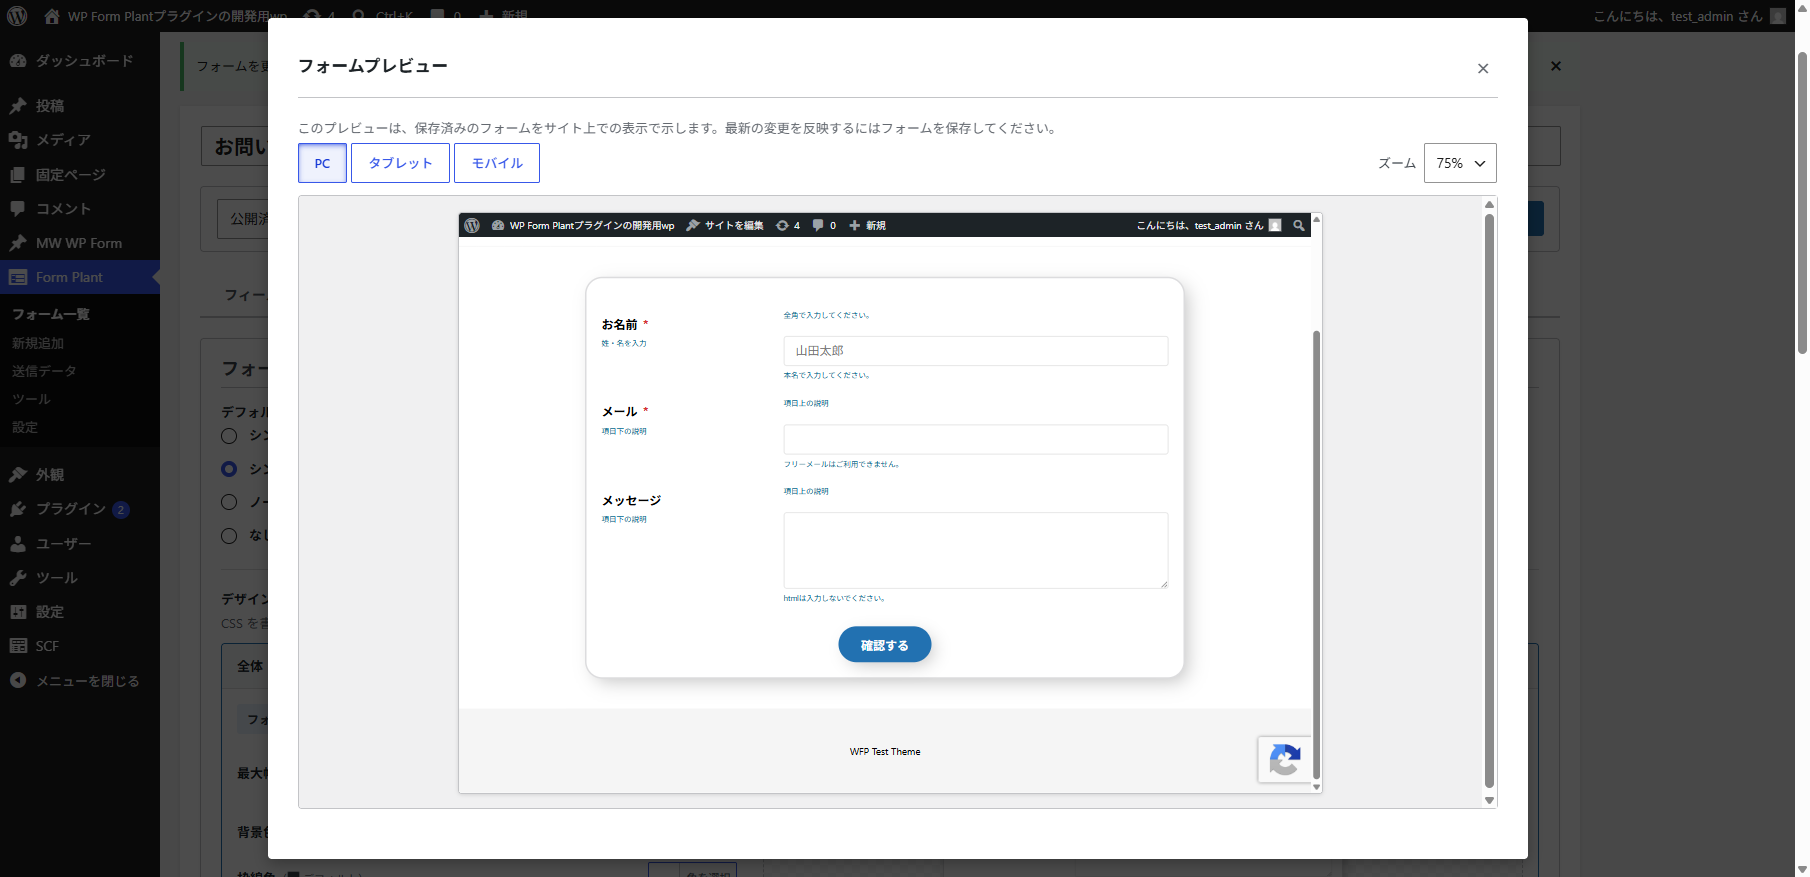The width and height of the screenshot is (1810, 877).
Task: Open フォーム一覧 submenu
Action: pos(51,314)
